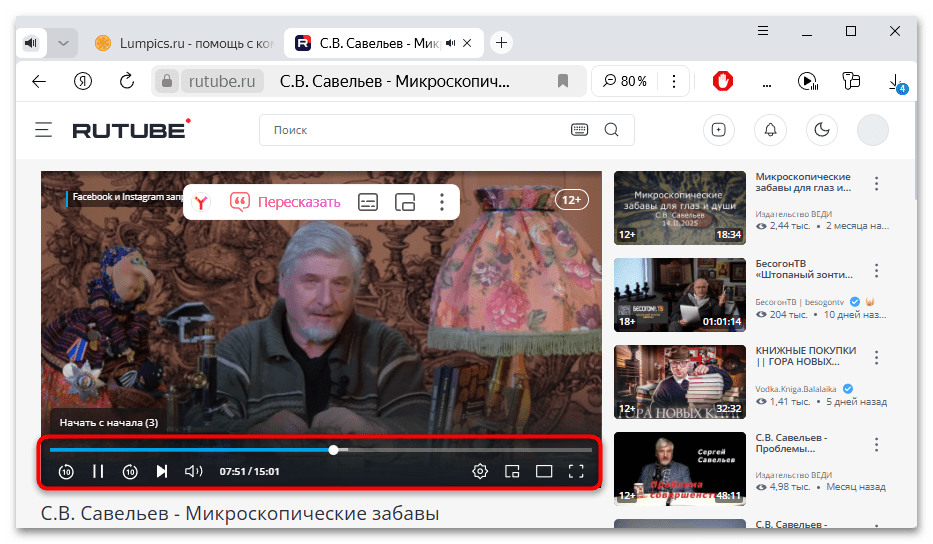Open the video overlay three-dot menu
The width and height of the screenshot is (933, 544).
[x=442, y=202]
